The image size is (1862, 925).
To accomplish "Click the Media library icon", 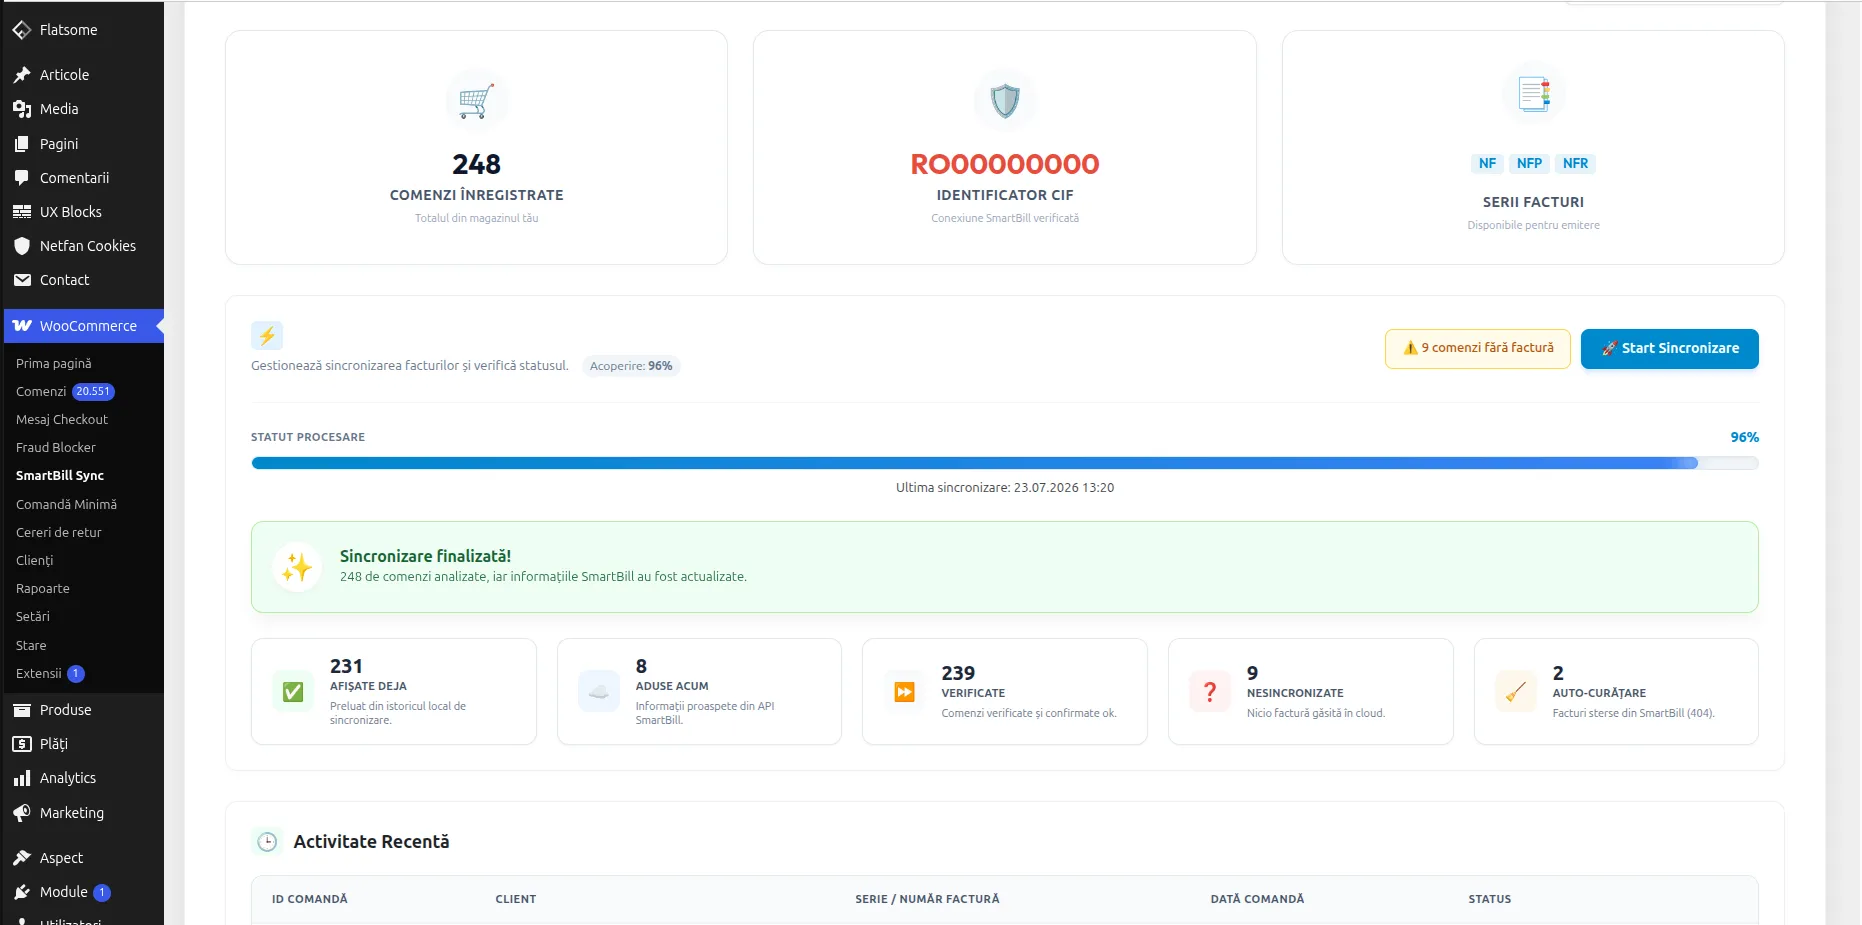I will tap(22, 109).
